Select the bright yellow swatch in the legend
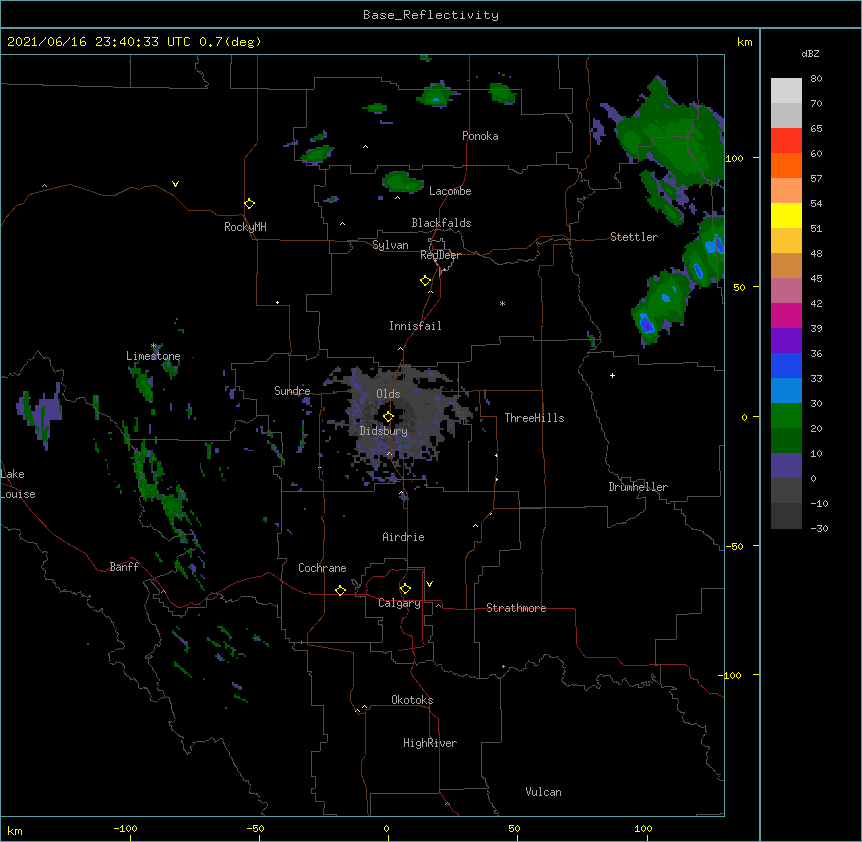 (x=786, y=215)
